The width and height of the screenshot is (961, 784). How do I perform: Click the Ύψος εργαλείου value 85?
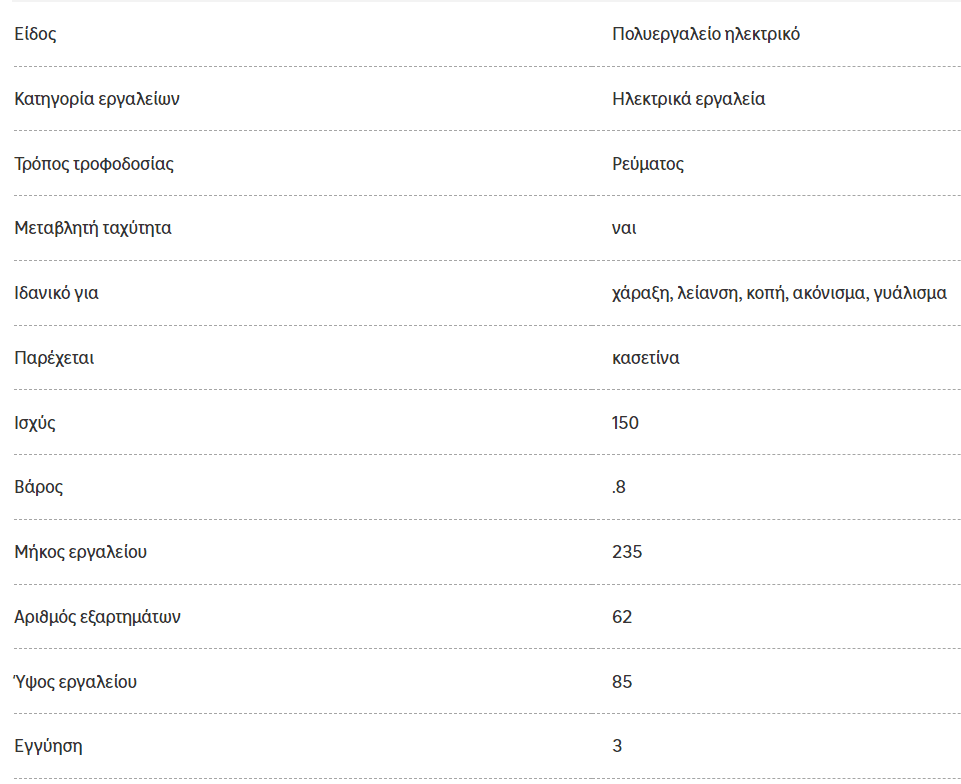click(x=621, y=682)
